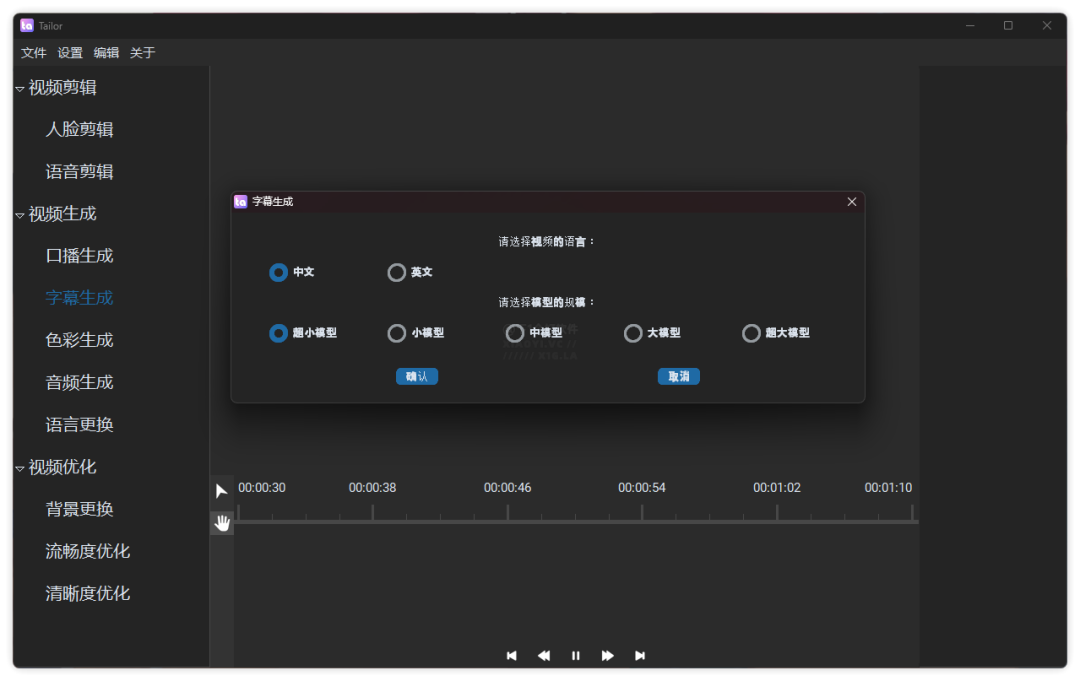Cancel the dialog with the 取消 button
The image size is (1080, 681).
[x=678, y=376]
